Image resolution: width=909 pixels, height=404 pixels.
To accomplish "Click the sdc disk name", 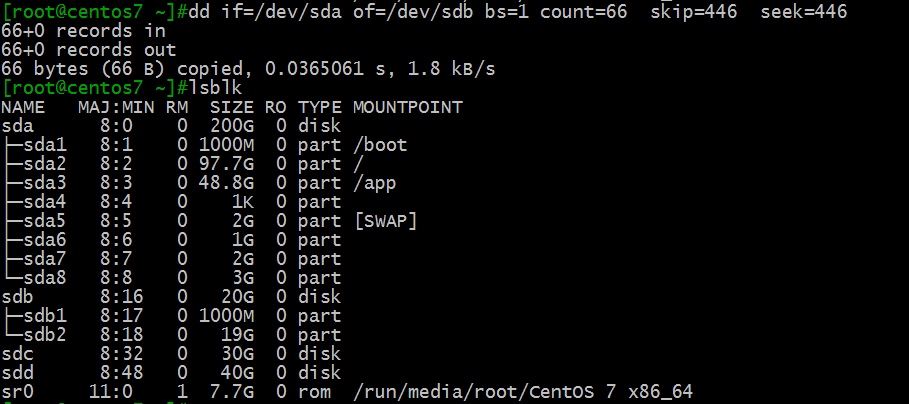I will 17,354.
